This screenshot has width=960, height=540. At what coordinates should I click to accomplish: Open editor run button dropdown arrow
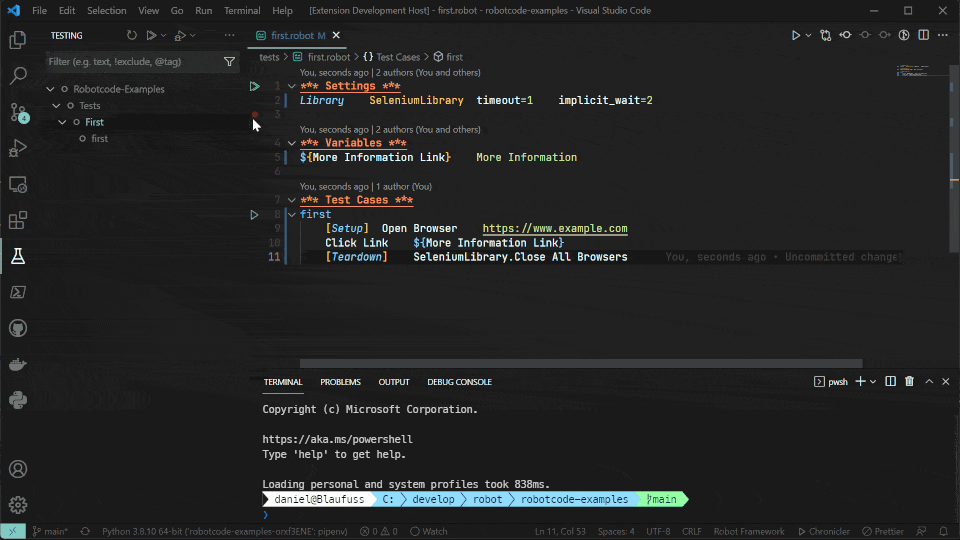point(808,36)
